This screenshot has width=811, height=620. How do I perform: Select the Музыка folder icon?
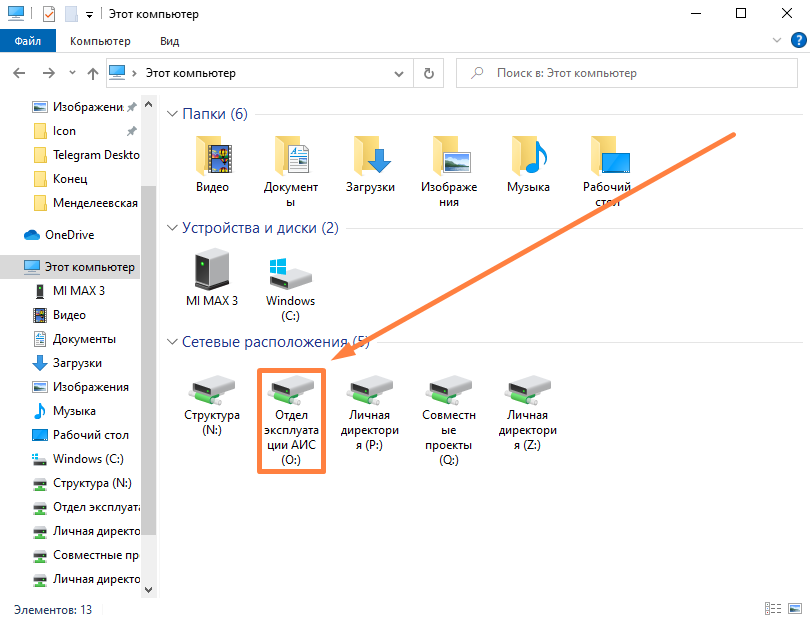528,158
